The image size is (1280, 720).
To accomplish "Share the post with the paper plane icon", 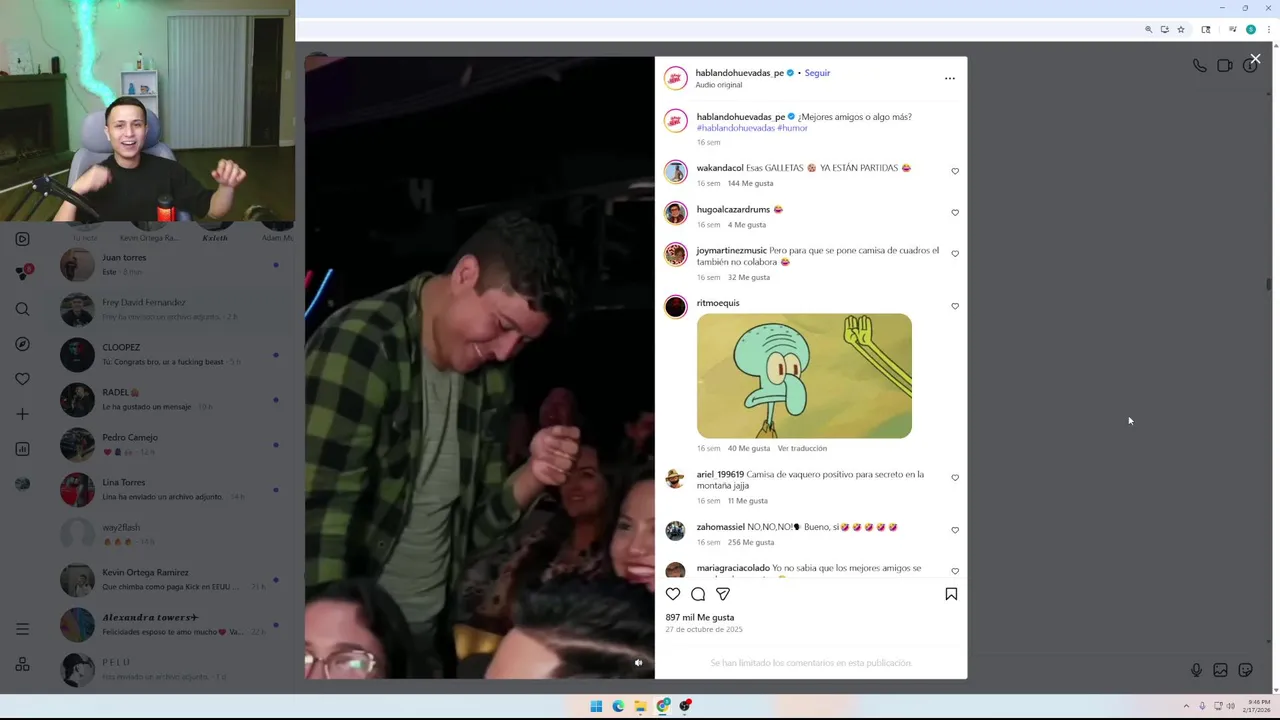I will [723, 594].
